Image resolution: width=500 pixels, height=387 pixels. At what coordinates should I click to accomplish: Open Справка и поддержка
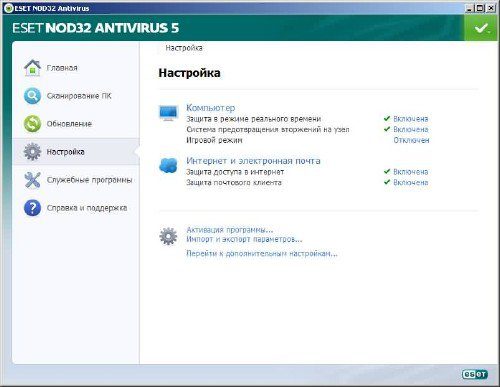click(87, 208)
